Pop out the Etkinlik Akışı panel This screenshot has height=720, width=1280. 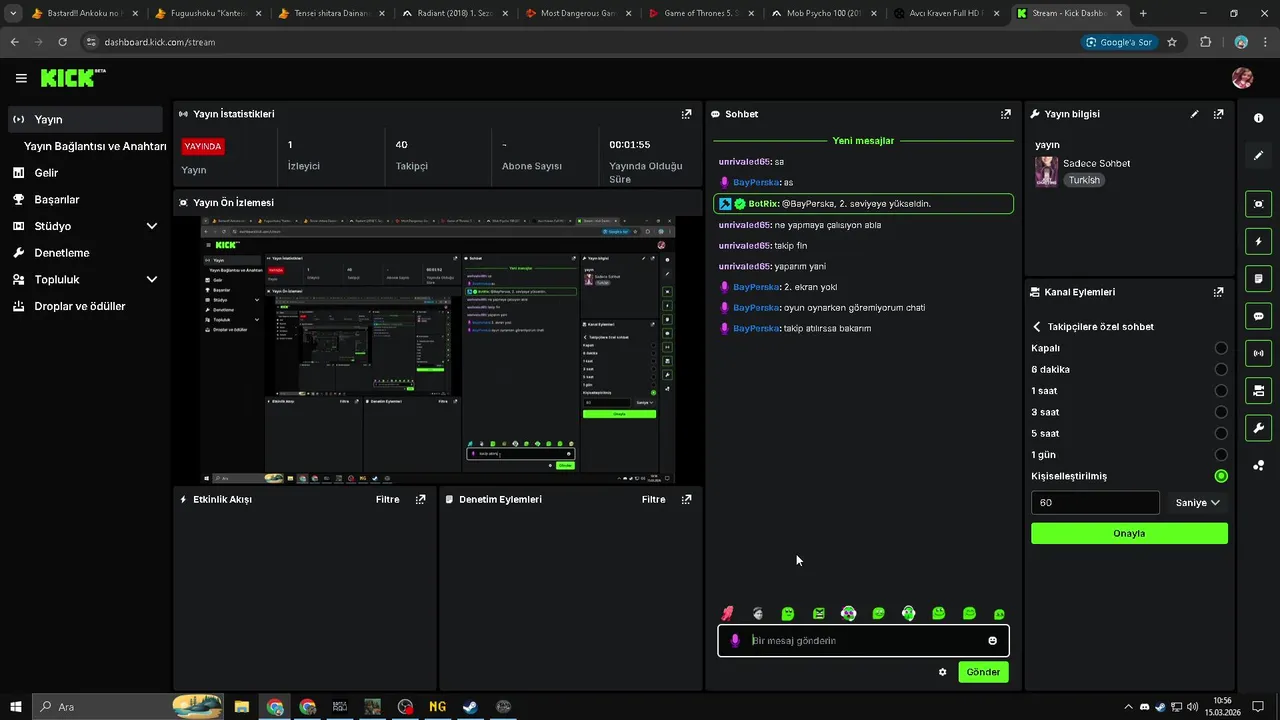[421, 499]
